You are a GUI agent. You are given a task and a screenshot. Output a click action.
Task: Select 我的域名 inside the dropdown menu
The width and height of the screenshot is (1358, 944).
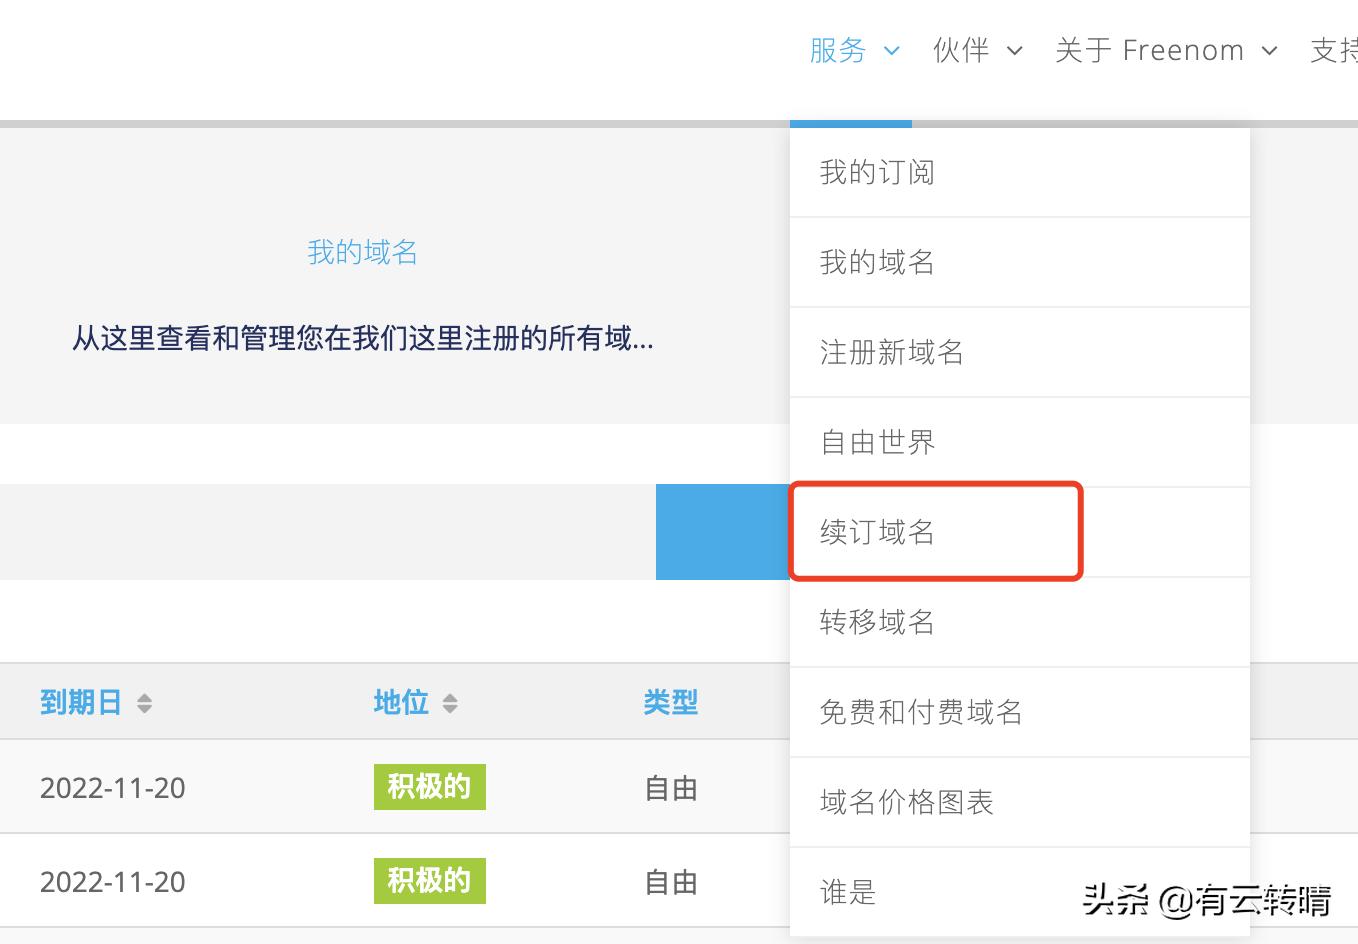coord(874,262)
